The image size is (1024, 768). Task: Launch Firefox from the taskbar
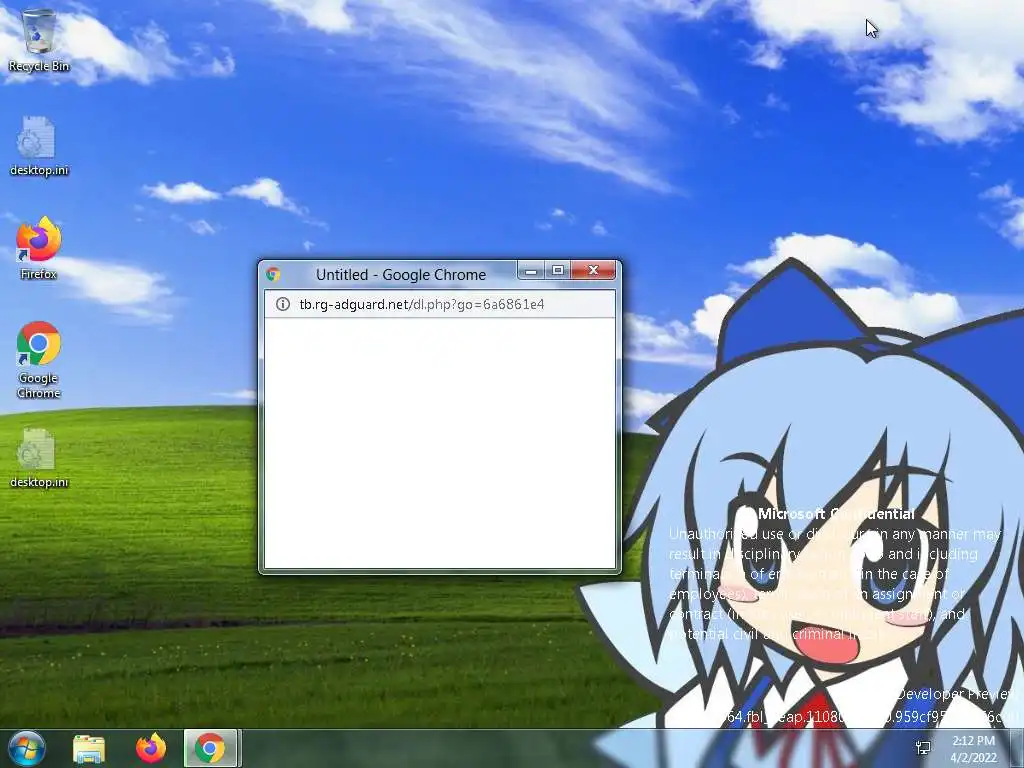click(151, 748)
